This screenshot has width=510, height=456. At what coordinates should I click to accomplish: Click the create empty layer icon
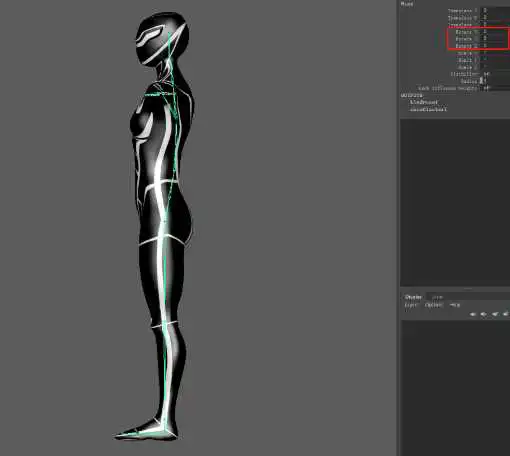pyautogui.click(x=495, y=314)
